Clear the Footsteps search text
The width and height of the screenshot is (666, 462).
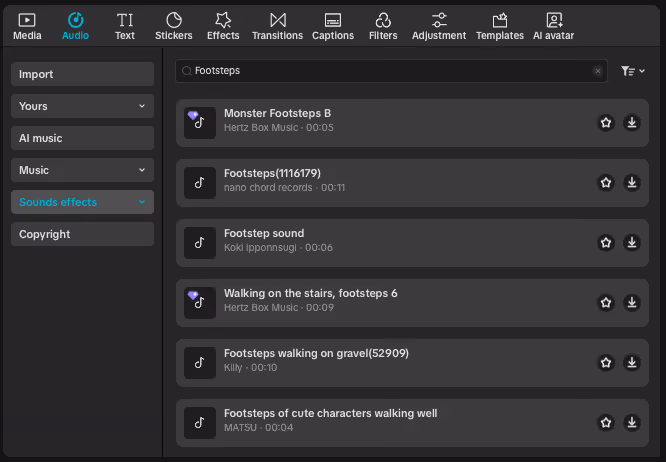tap(598, 71)
